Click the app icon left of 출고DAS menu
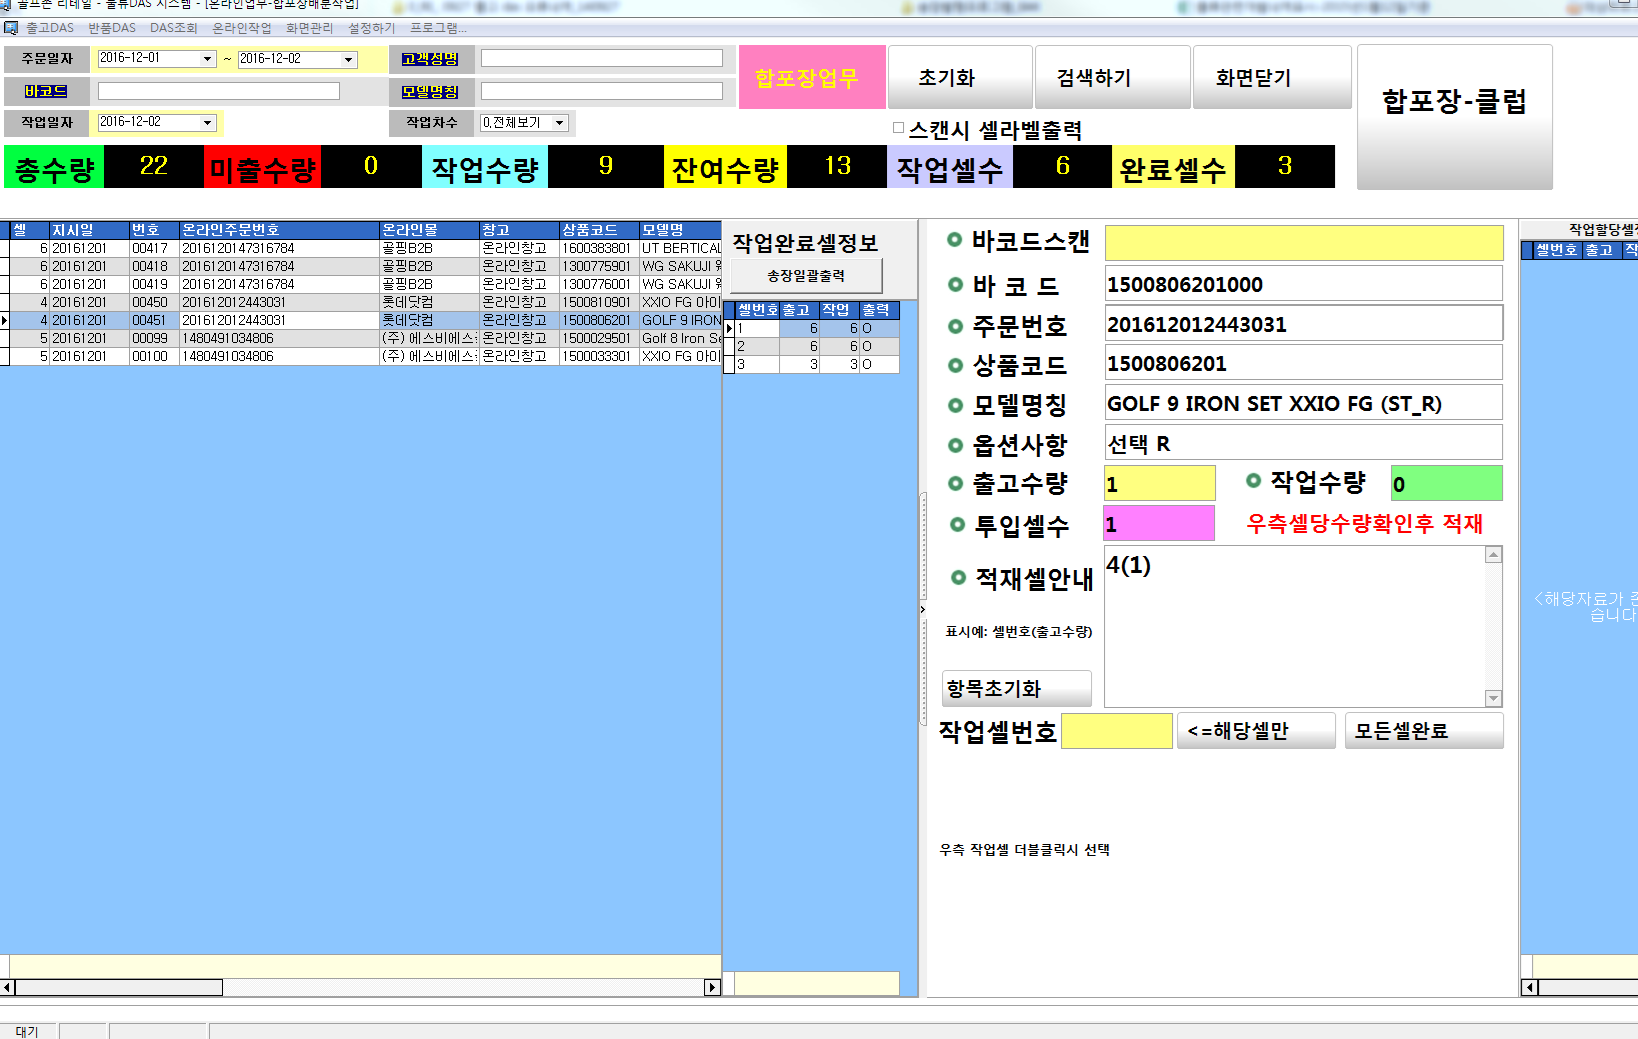 (11, 28)
